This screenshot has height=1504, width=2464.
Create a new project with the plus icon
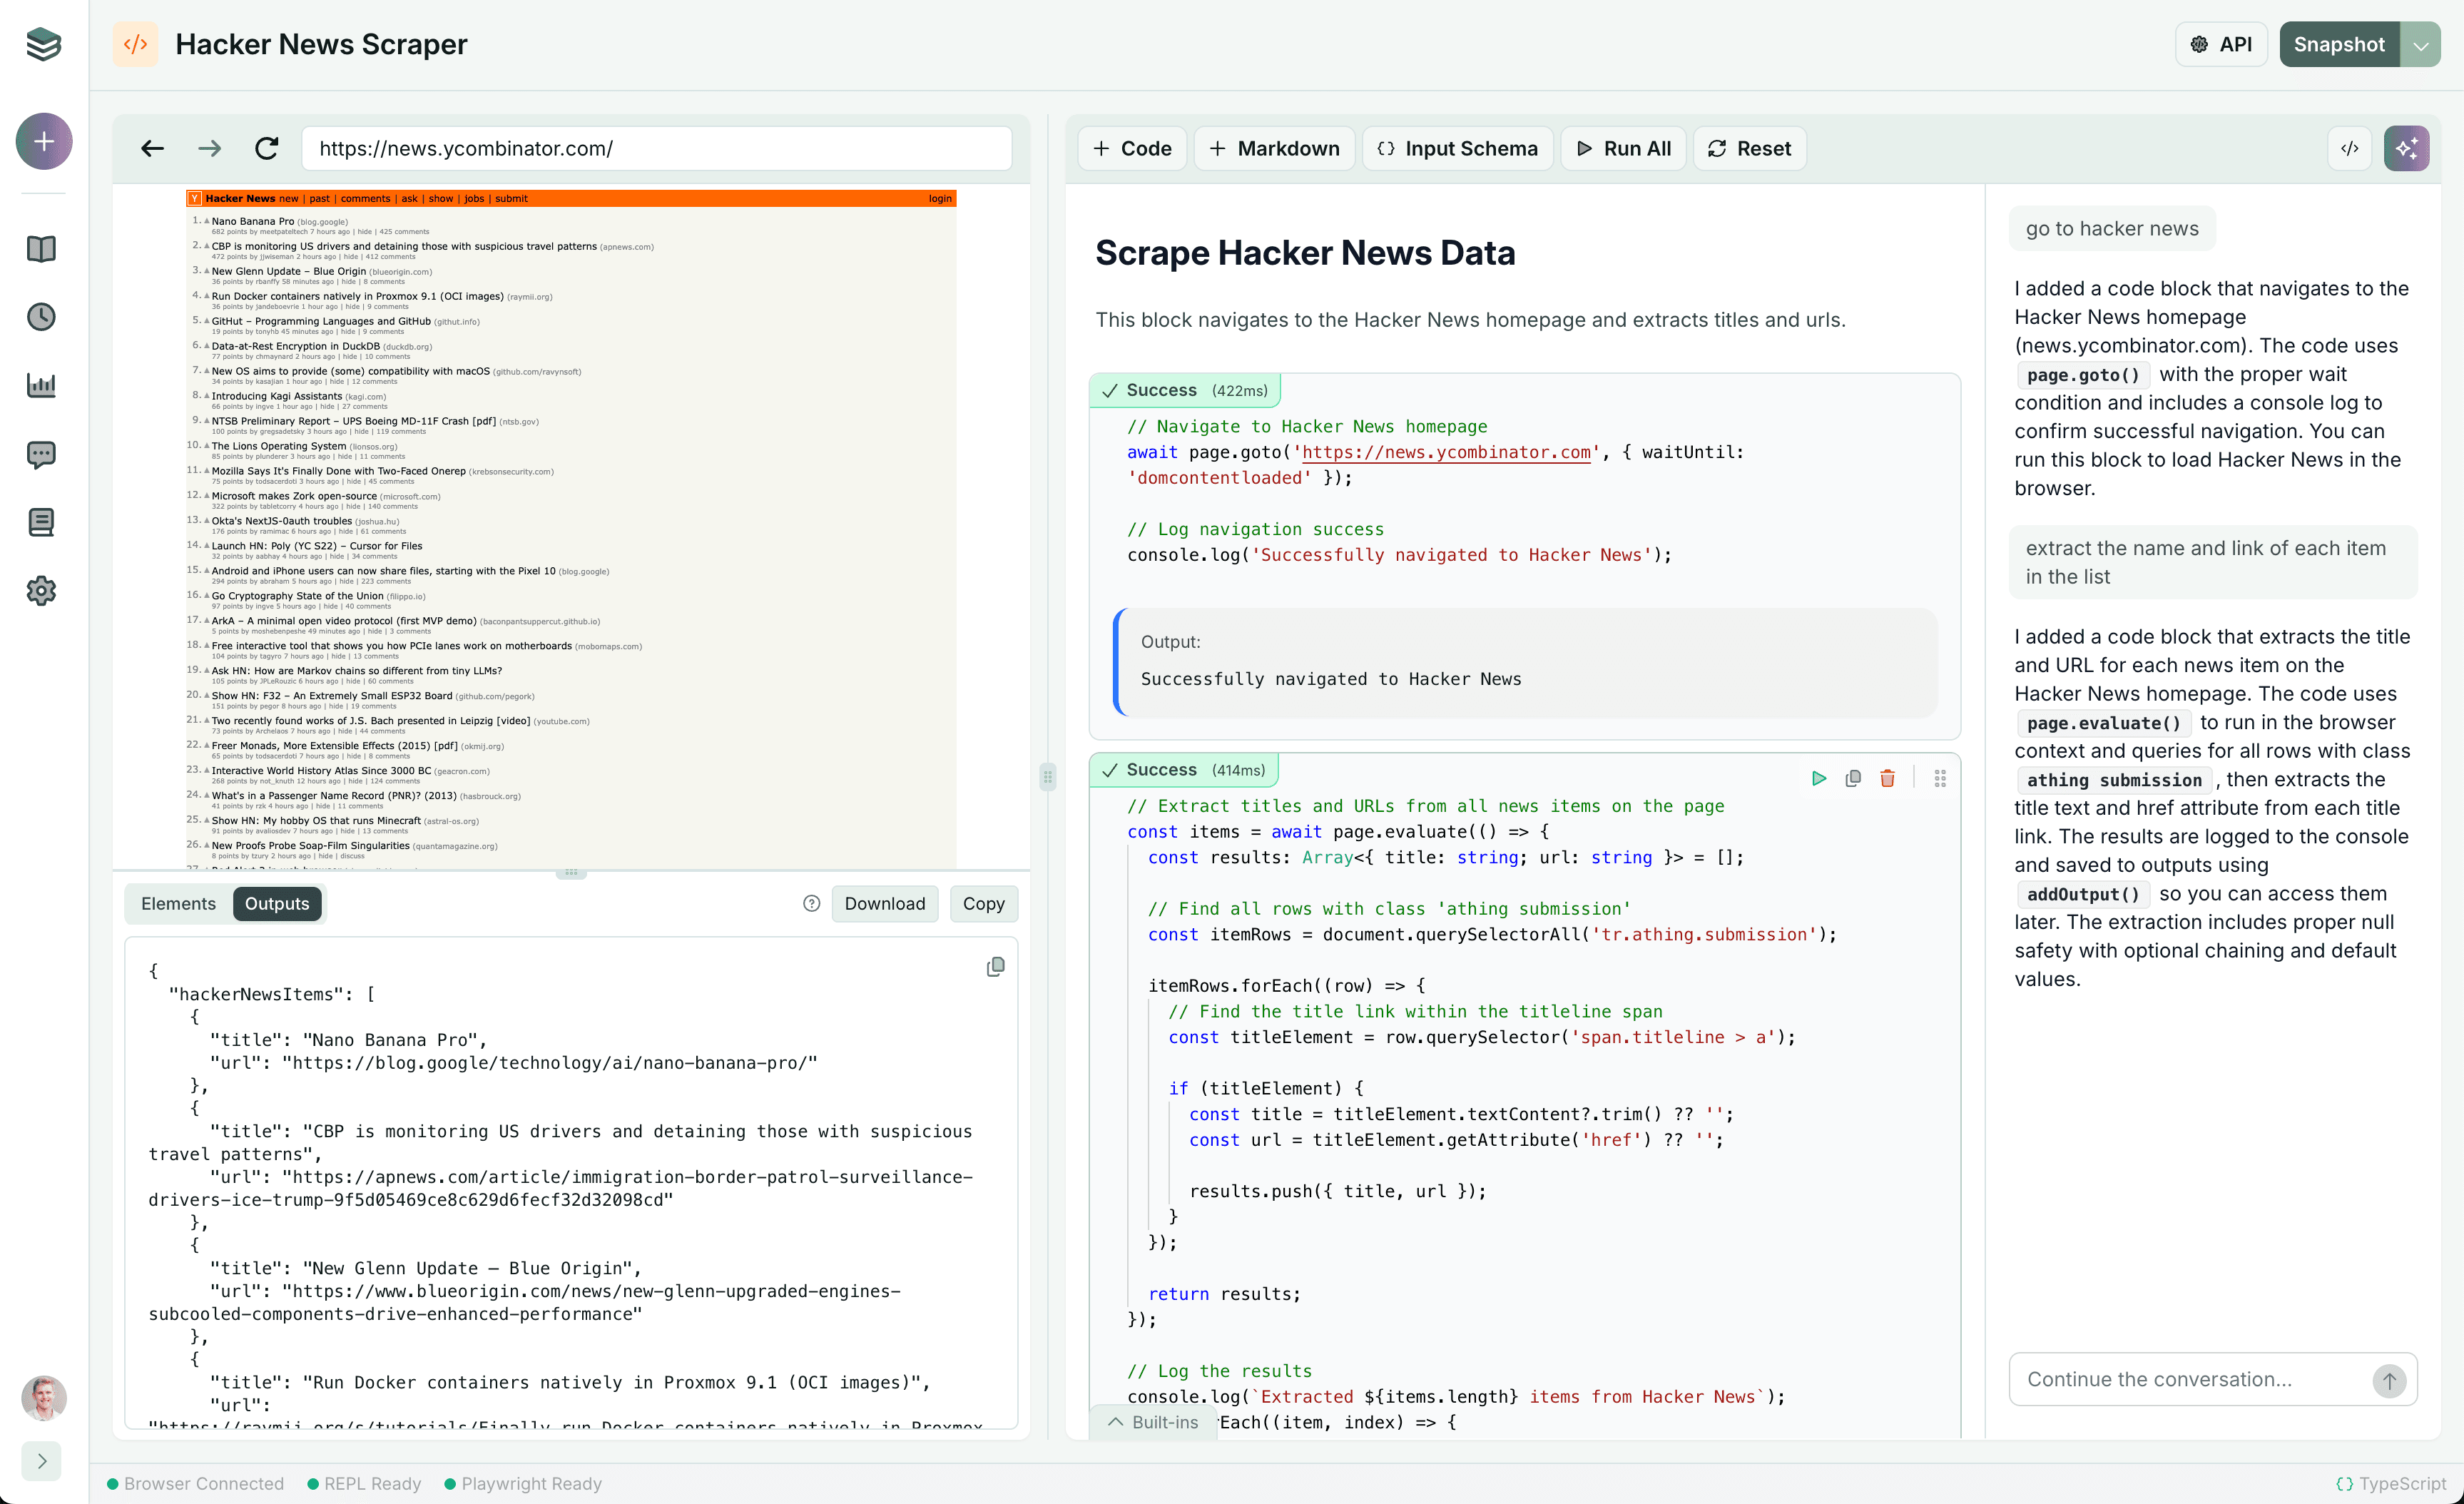(43, 141)
